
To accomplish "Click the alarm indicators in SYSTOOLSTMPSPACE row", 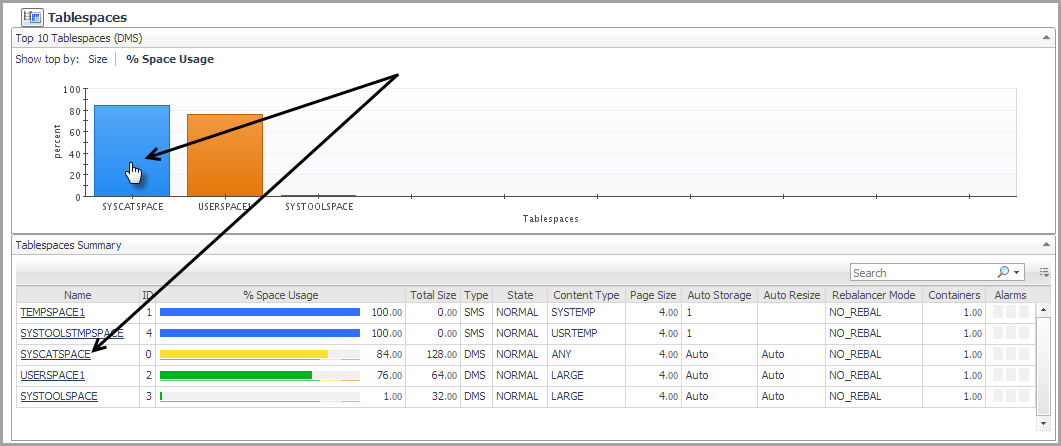I will (x=1010, y=334).
